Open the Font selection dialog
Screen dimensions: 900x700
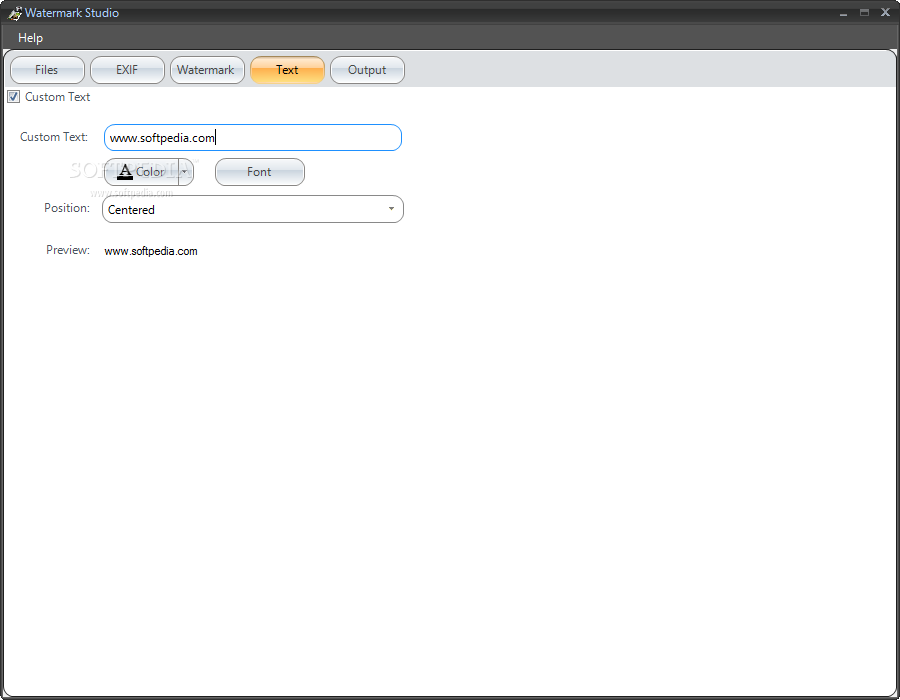pos(260,172)
